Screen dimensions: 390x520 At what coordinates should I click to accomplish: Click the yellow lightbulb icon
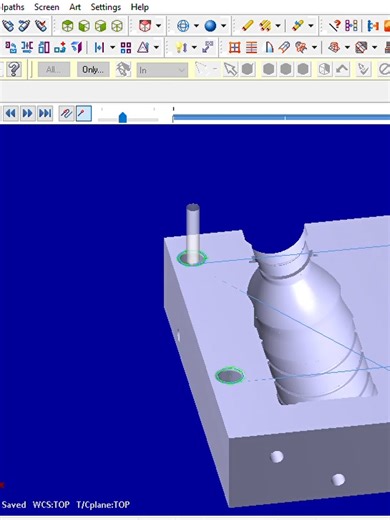tap(181, 48)
